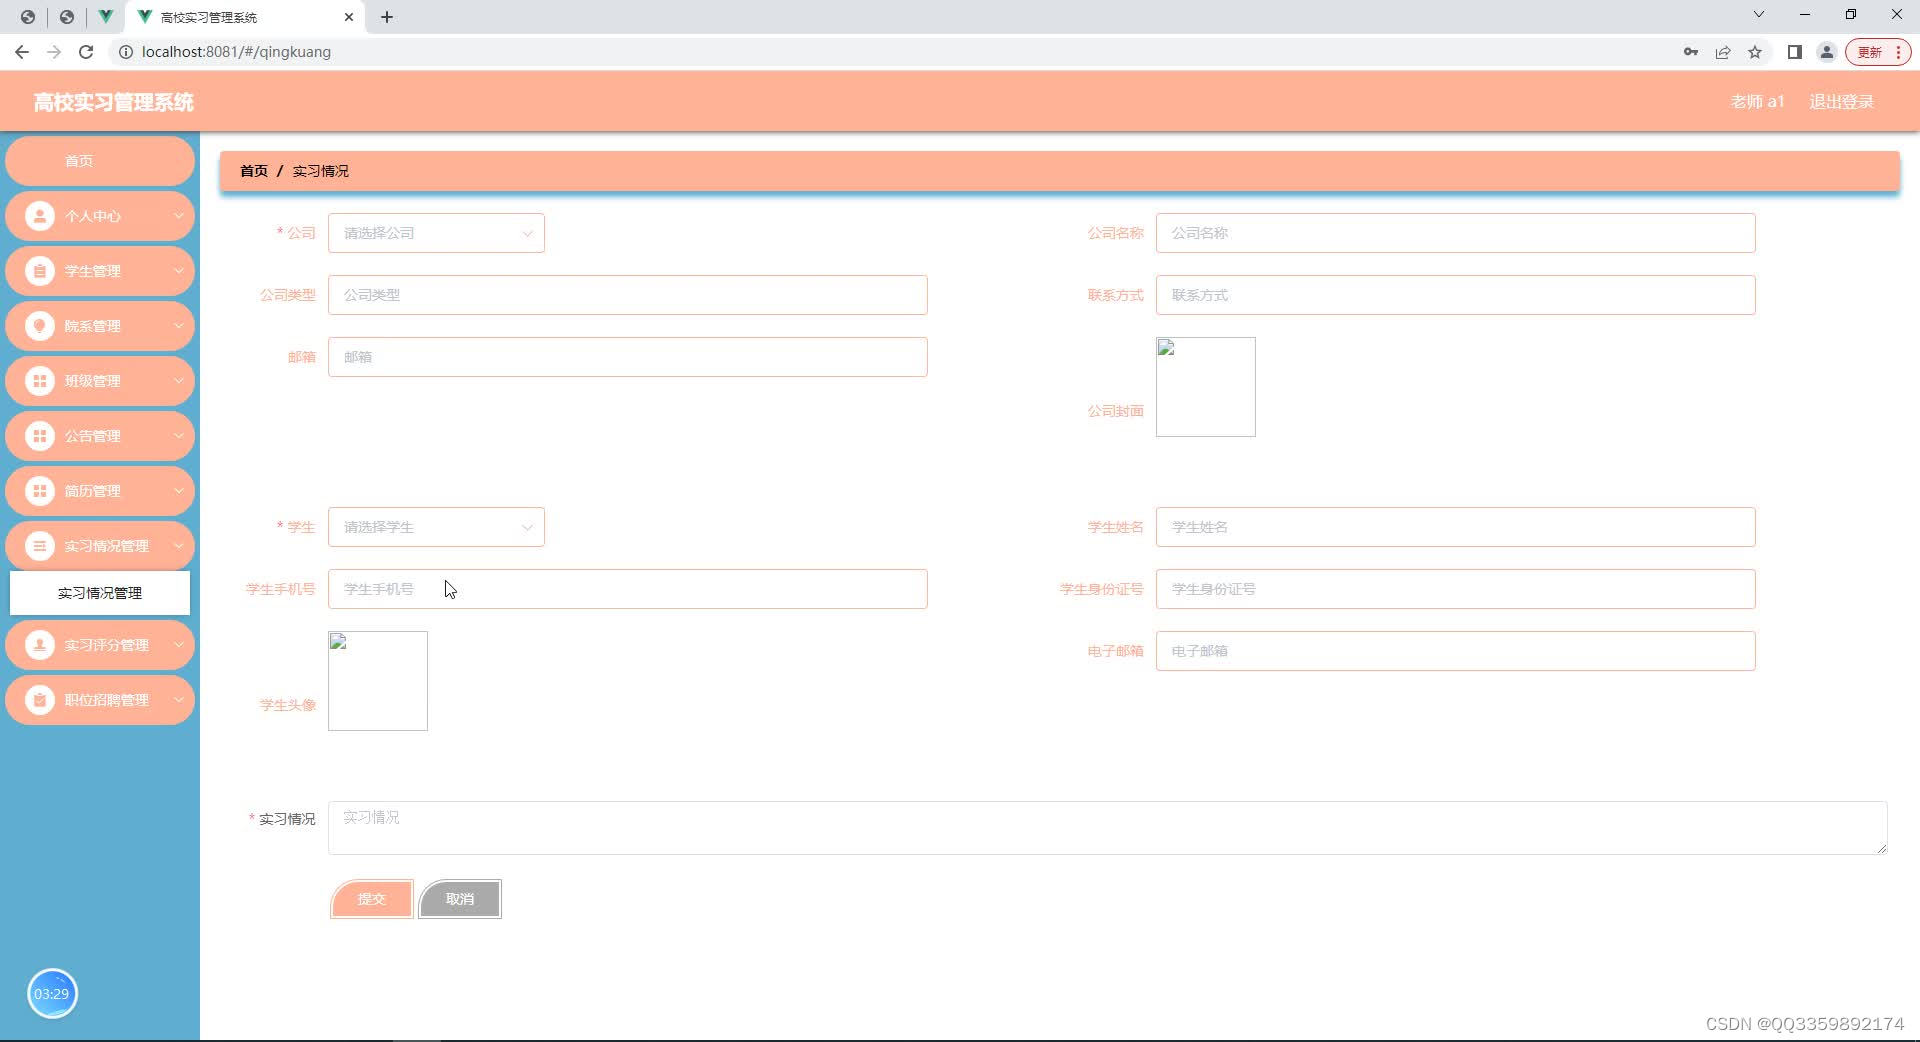Expand the 班级管理 menu chevron
1920x1042 pixels.
tap(178, 381)
